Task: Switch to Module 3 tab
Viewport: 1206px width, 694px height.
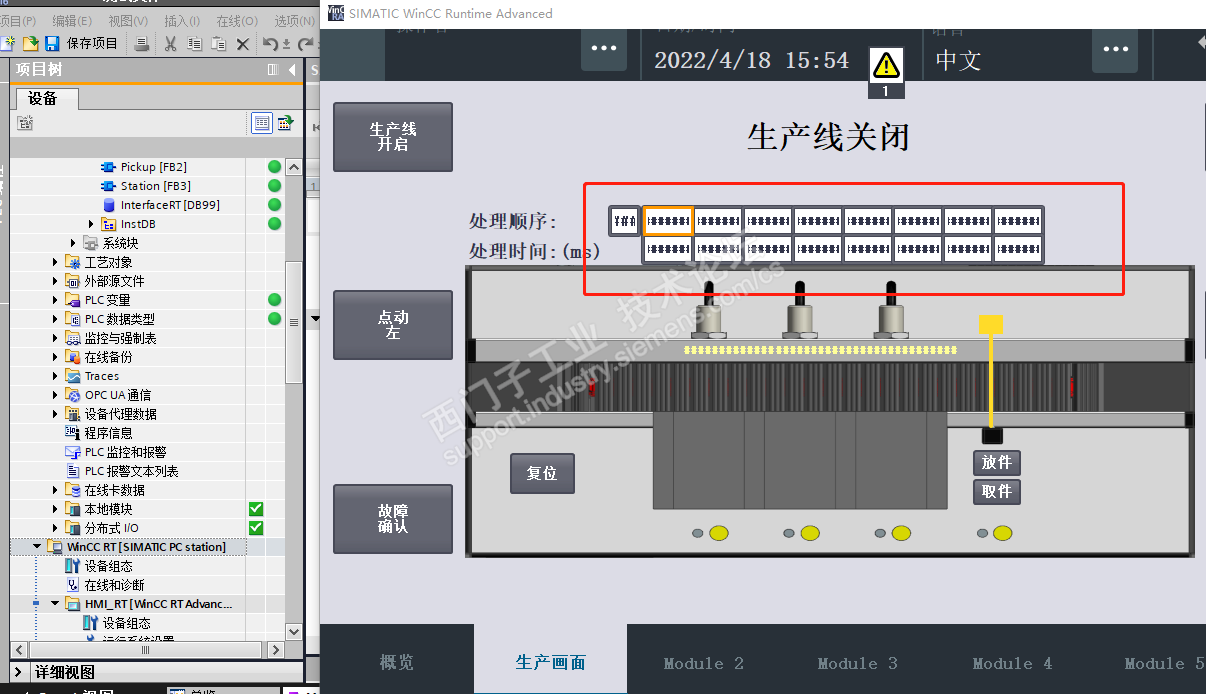Action: click(x=858, y=662)
